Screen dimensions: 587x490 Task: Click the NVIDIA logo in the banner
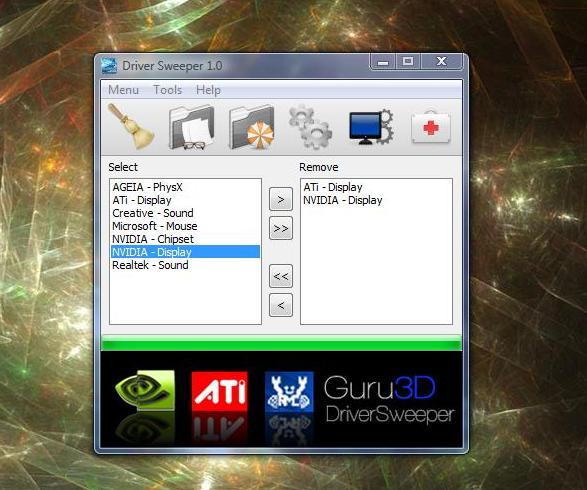click(x=145, y=390)
